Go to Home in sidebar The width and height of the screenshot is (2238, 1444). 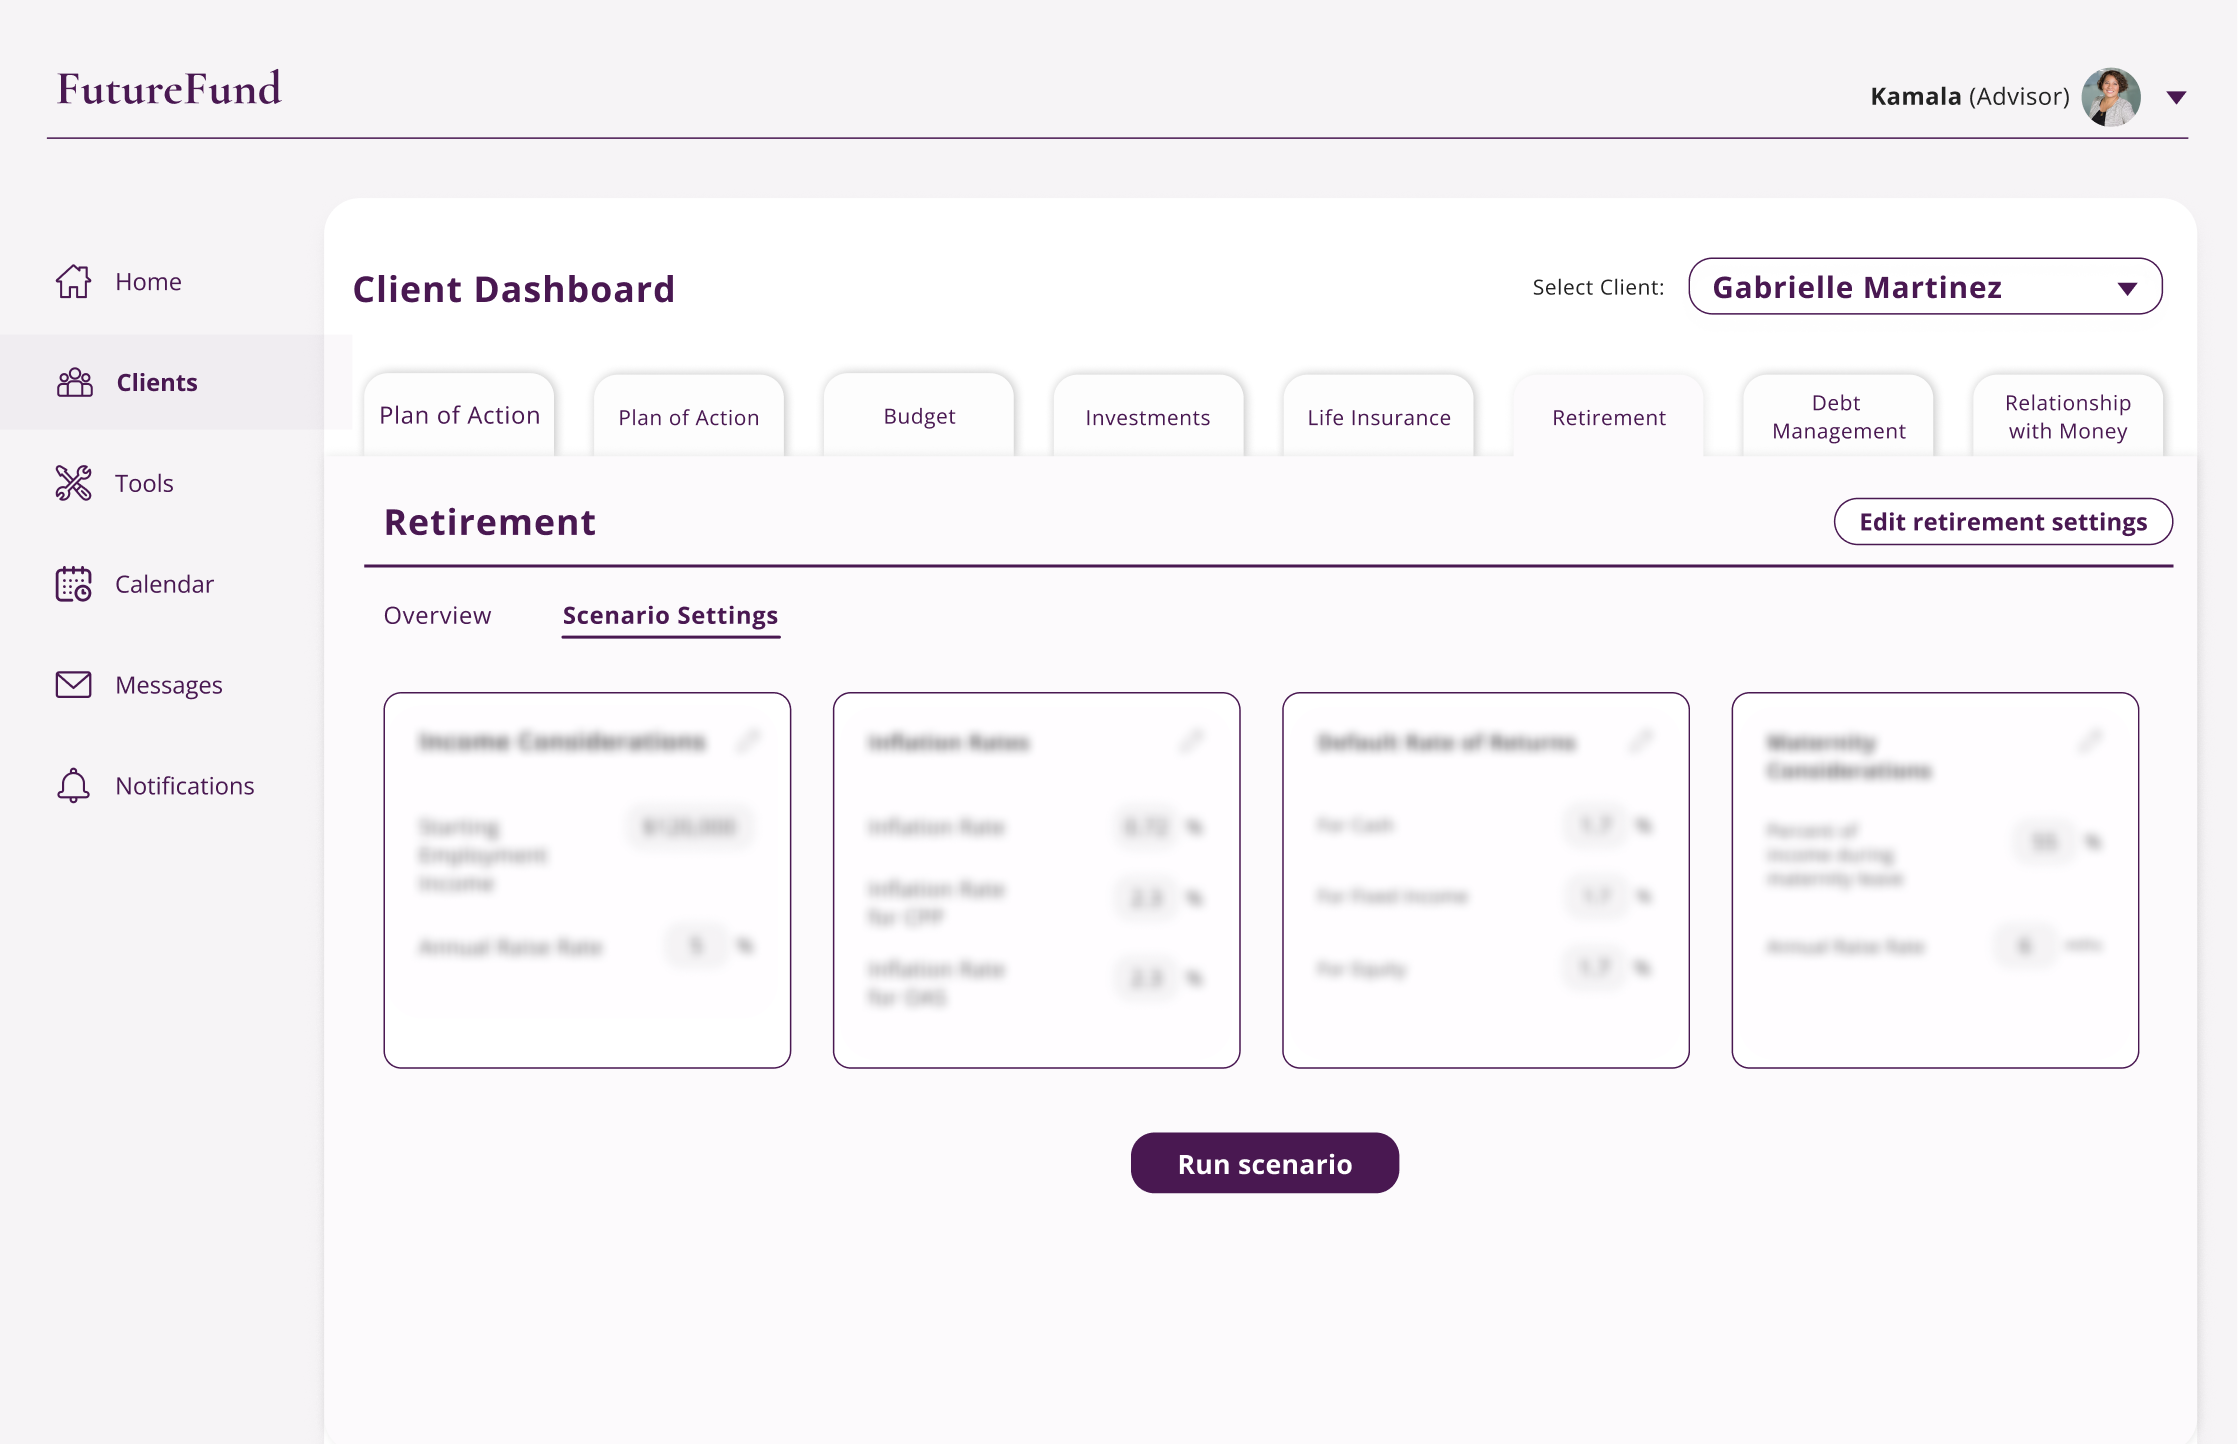(148, 282)
